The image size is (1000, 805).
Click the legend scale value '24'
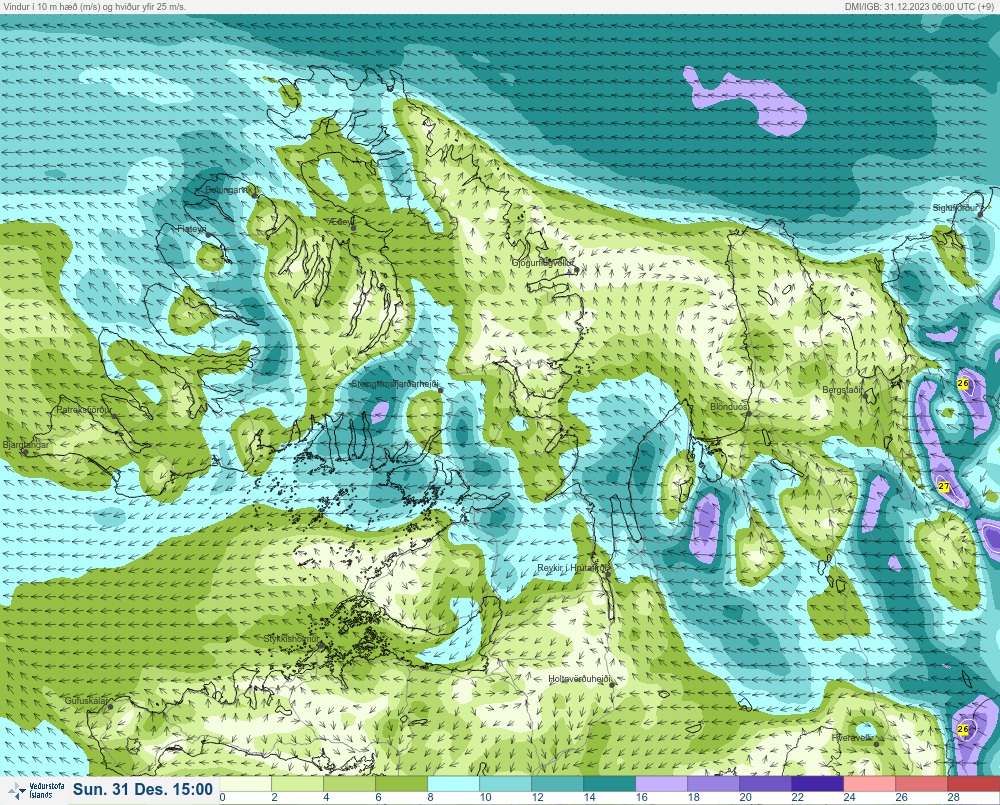coord(849,797)
